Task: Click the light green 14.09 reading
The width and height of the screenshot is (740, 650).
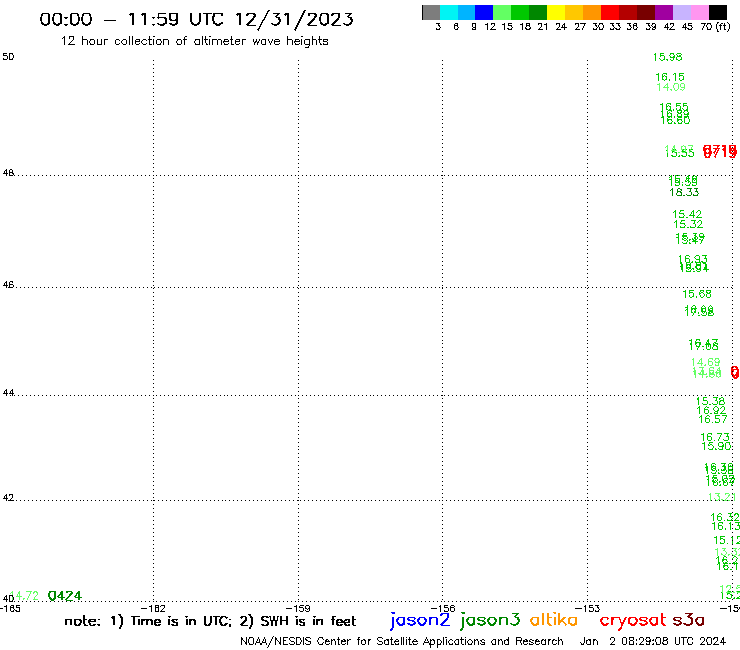Action: [671, 87]
